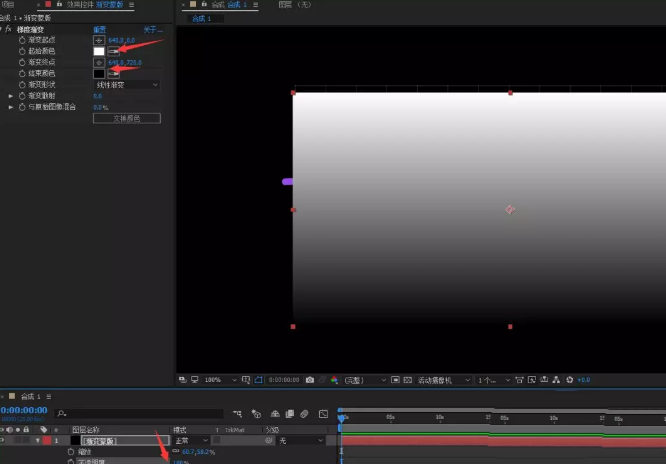
Task: Toggle stopwatch for 与原始图像混合 property
Action: pos(22,107)
